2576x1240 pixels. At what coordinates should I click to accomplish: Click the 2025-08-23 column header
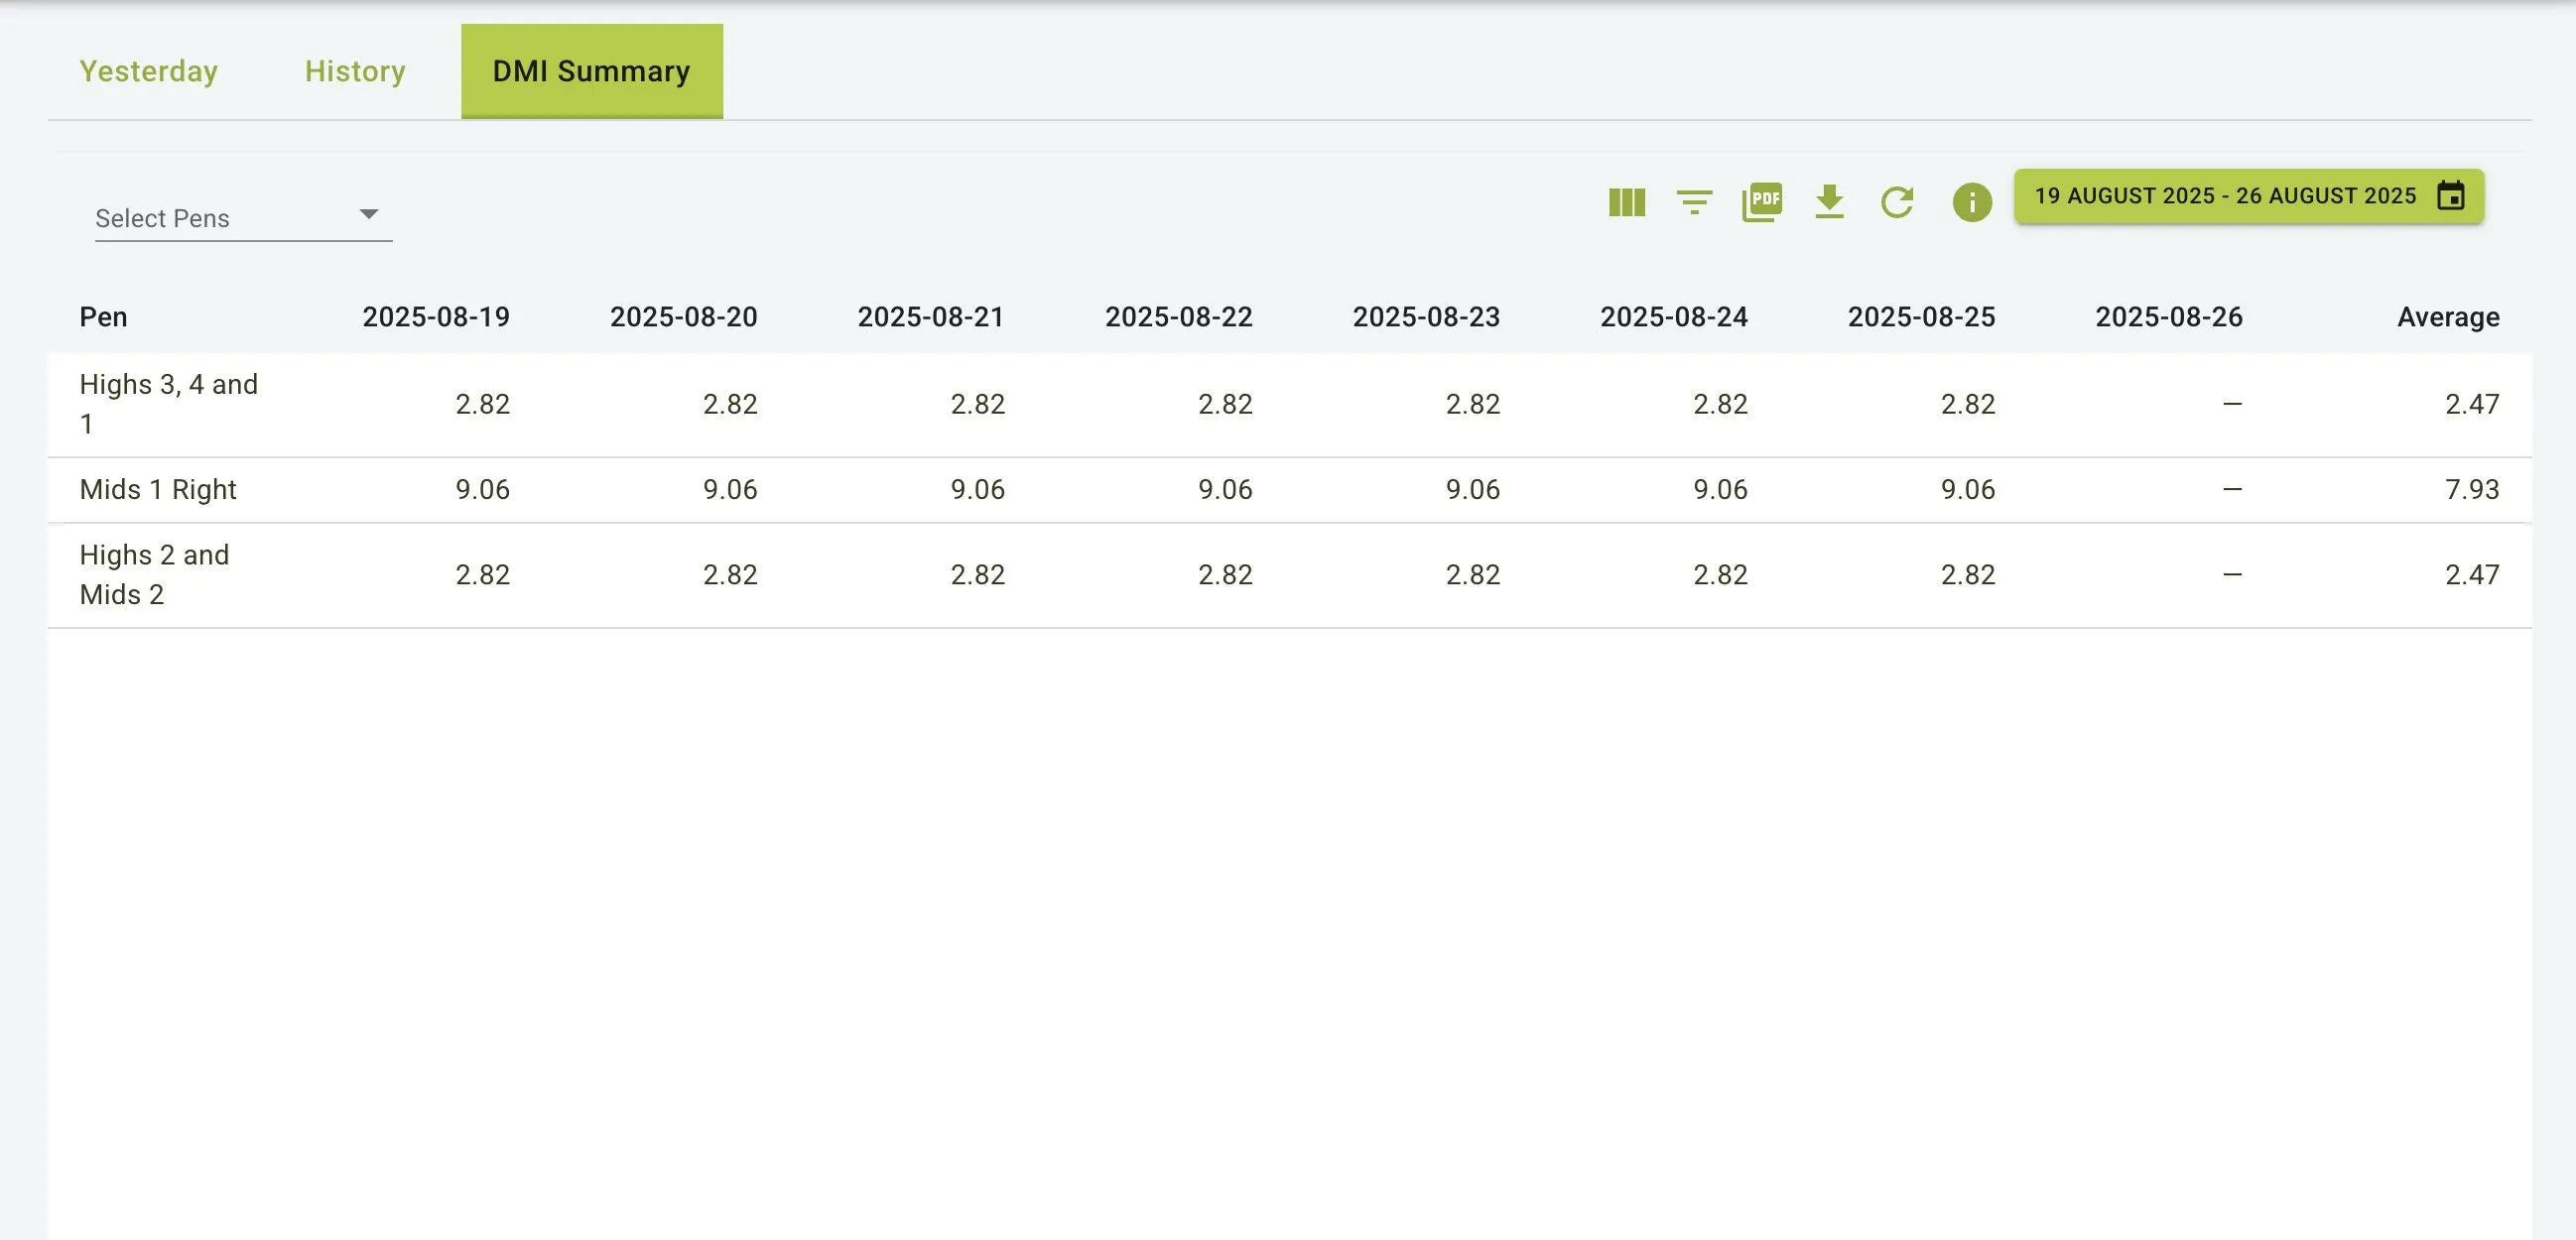[x=1427, y=317]
